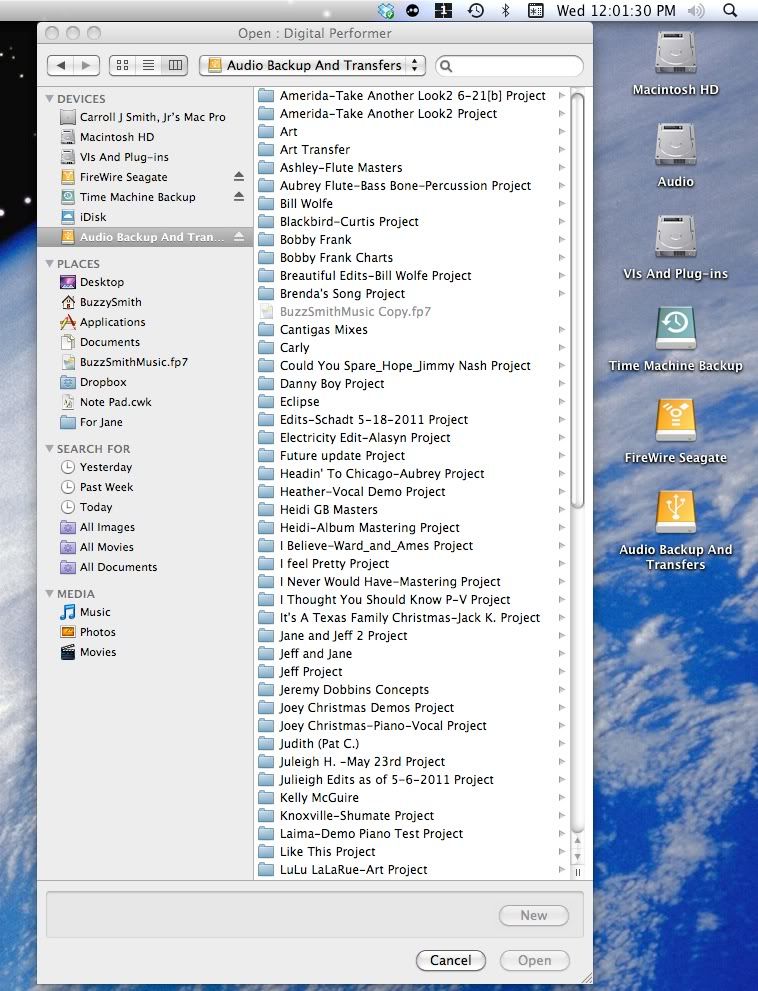The height and width of the screenshot is (991, 758).
Task: Open Documents in the sidebar
Action: 145,342
